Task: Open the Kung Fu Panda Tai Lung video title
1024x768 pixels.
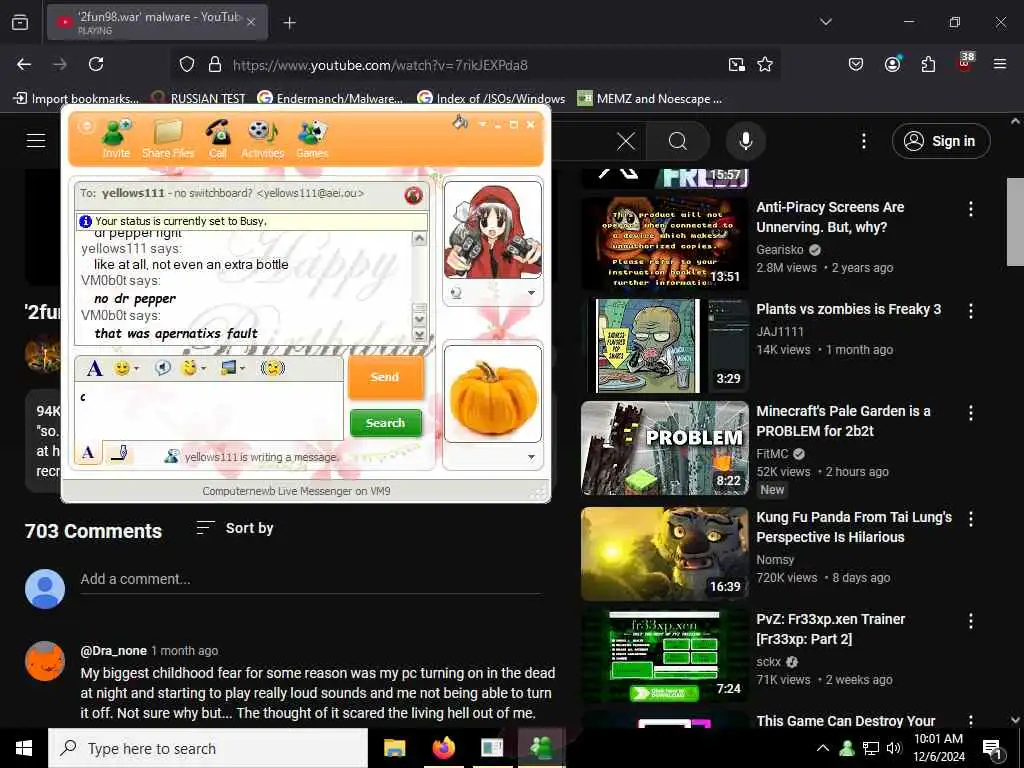Action: pyautogui.click(x=854, y=527)
